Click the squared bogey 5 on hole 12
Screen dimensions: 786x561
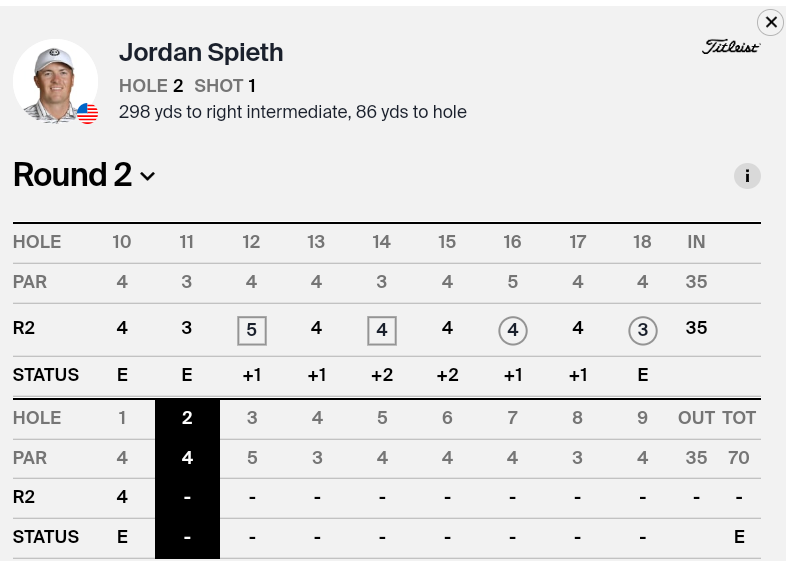tap(252, 329)
